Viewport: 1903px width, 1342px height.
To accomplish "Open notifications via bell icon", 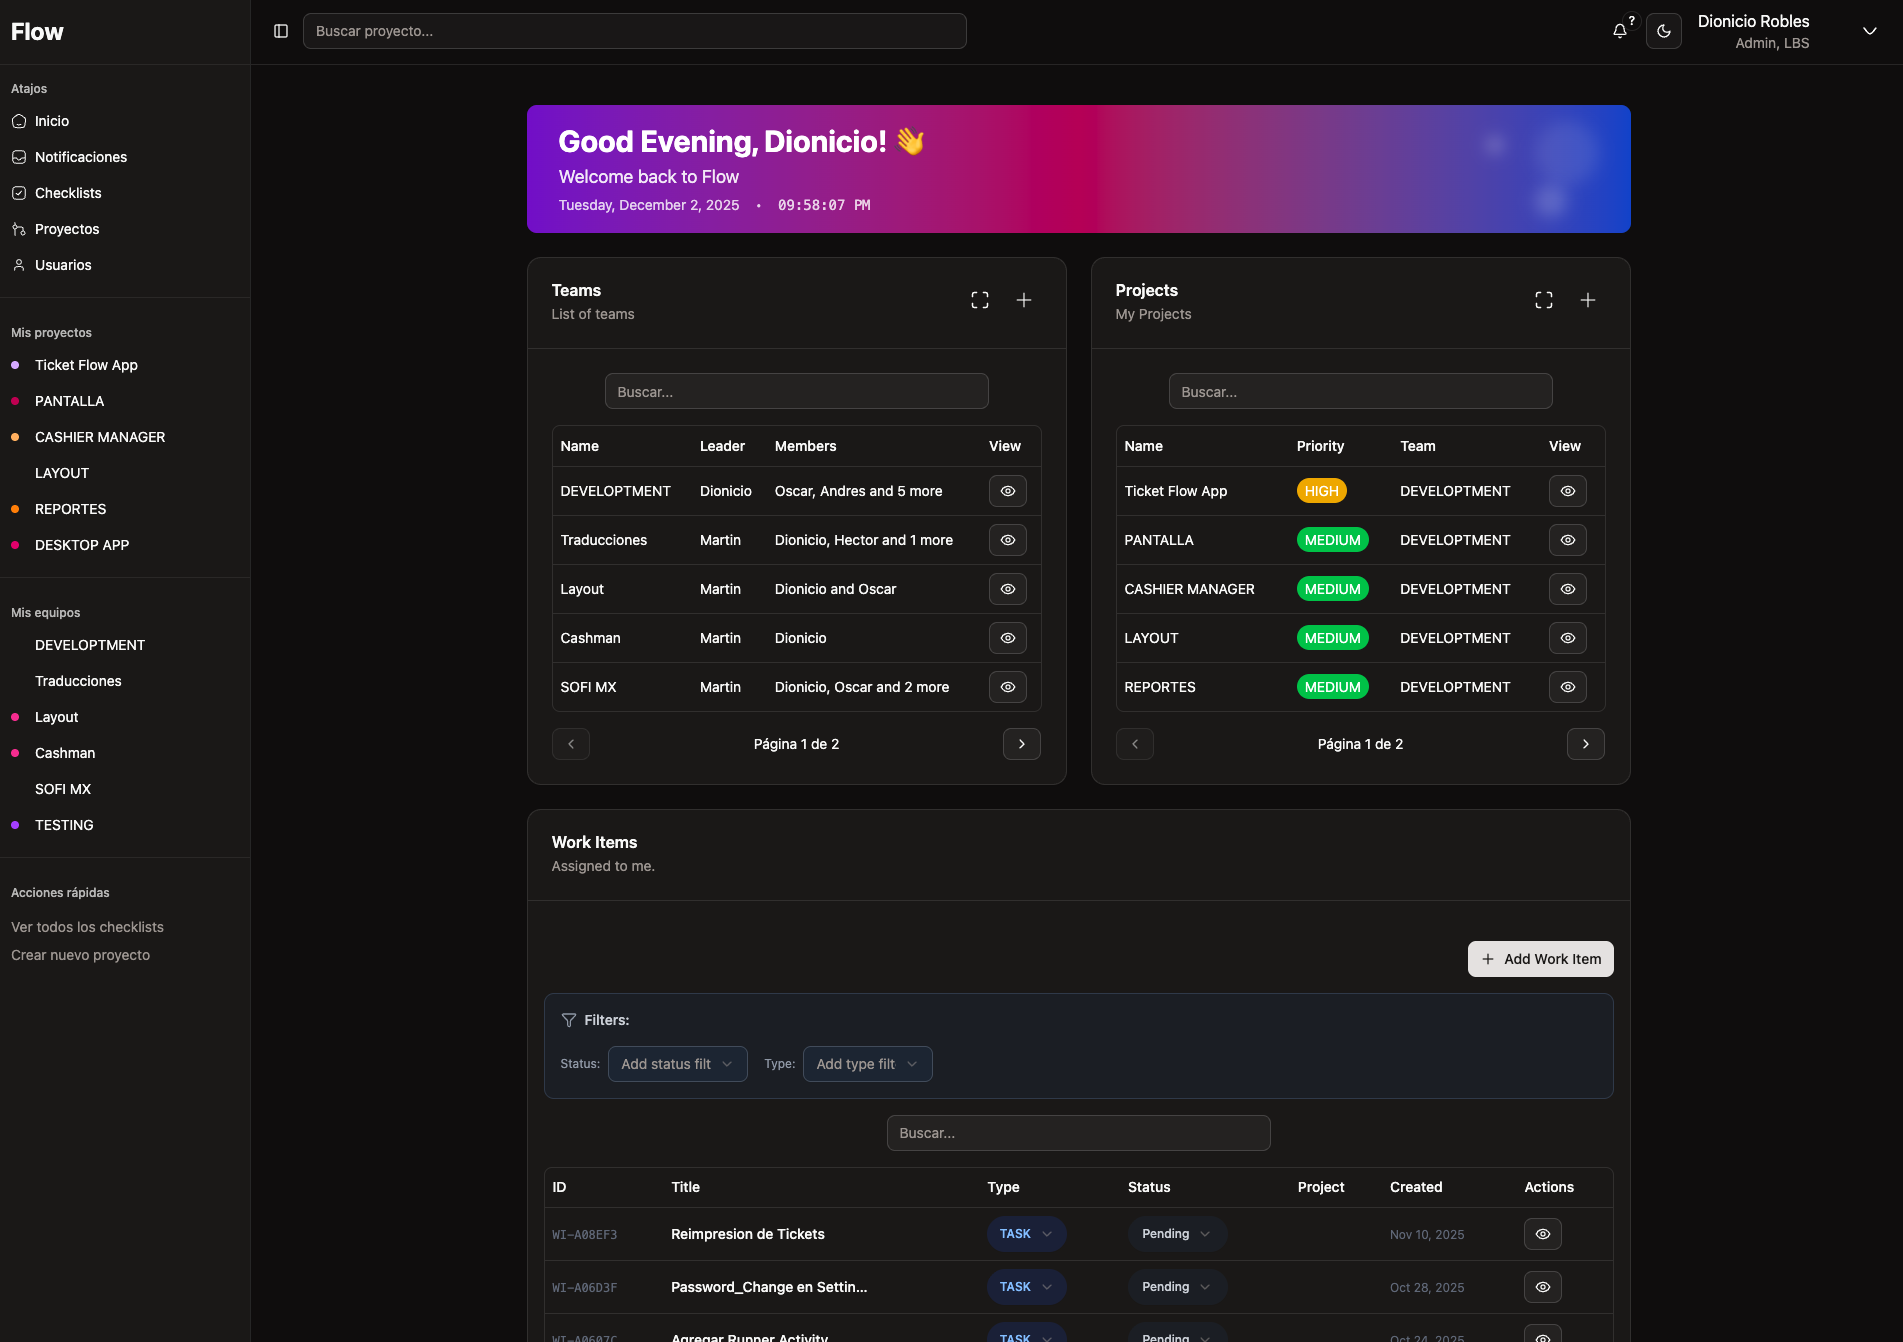I will 1619,31.
